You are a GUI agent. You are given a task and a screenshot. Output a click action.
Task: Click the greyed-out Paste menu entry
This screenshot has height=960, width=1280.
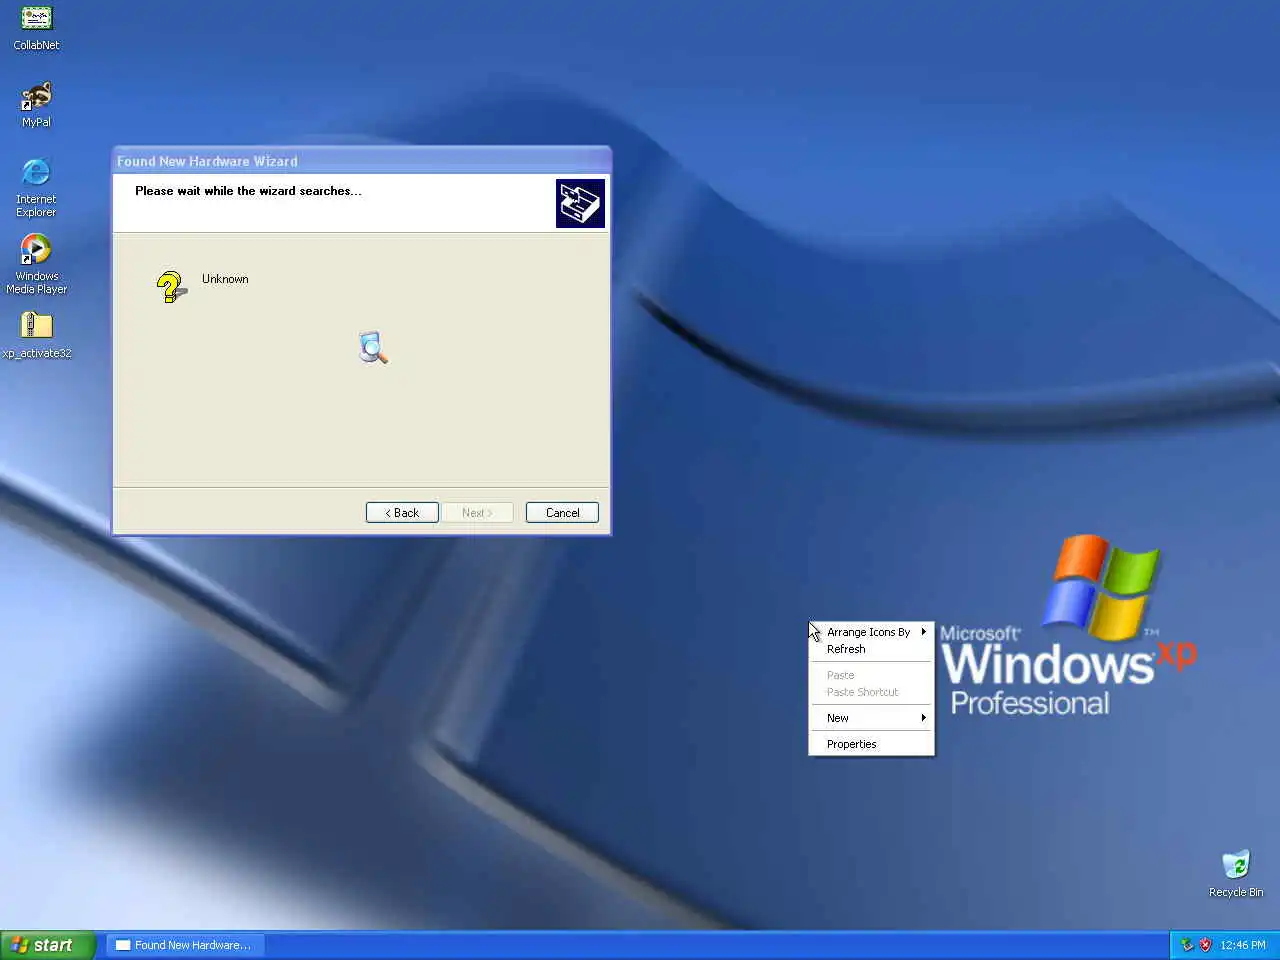[871, 675]
